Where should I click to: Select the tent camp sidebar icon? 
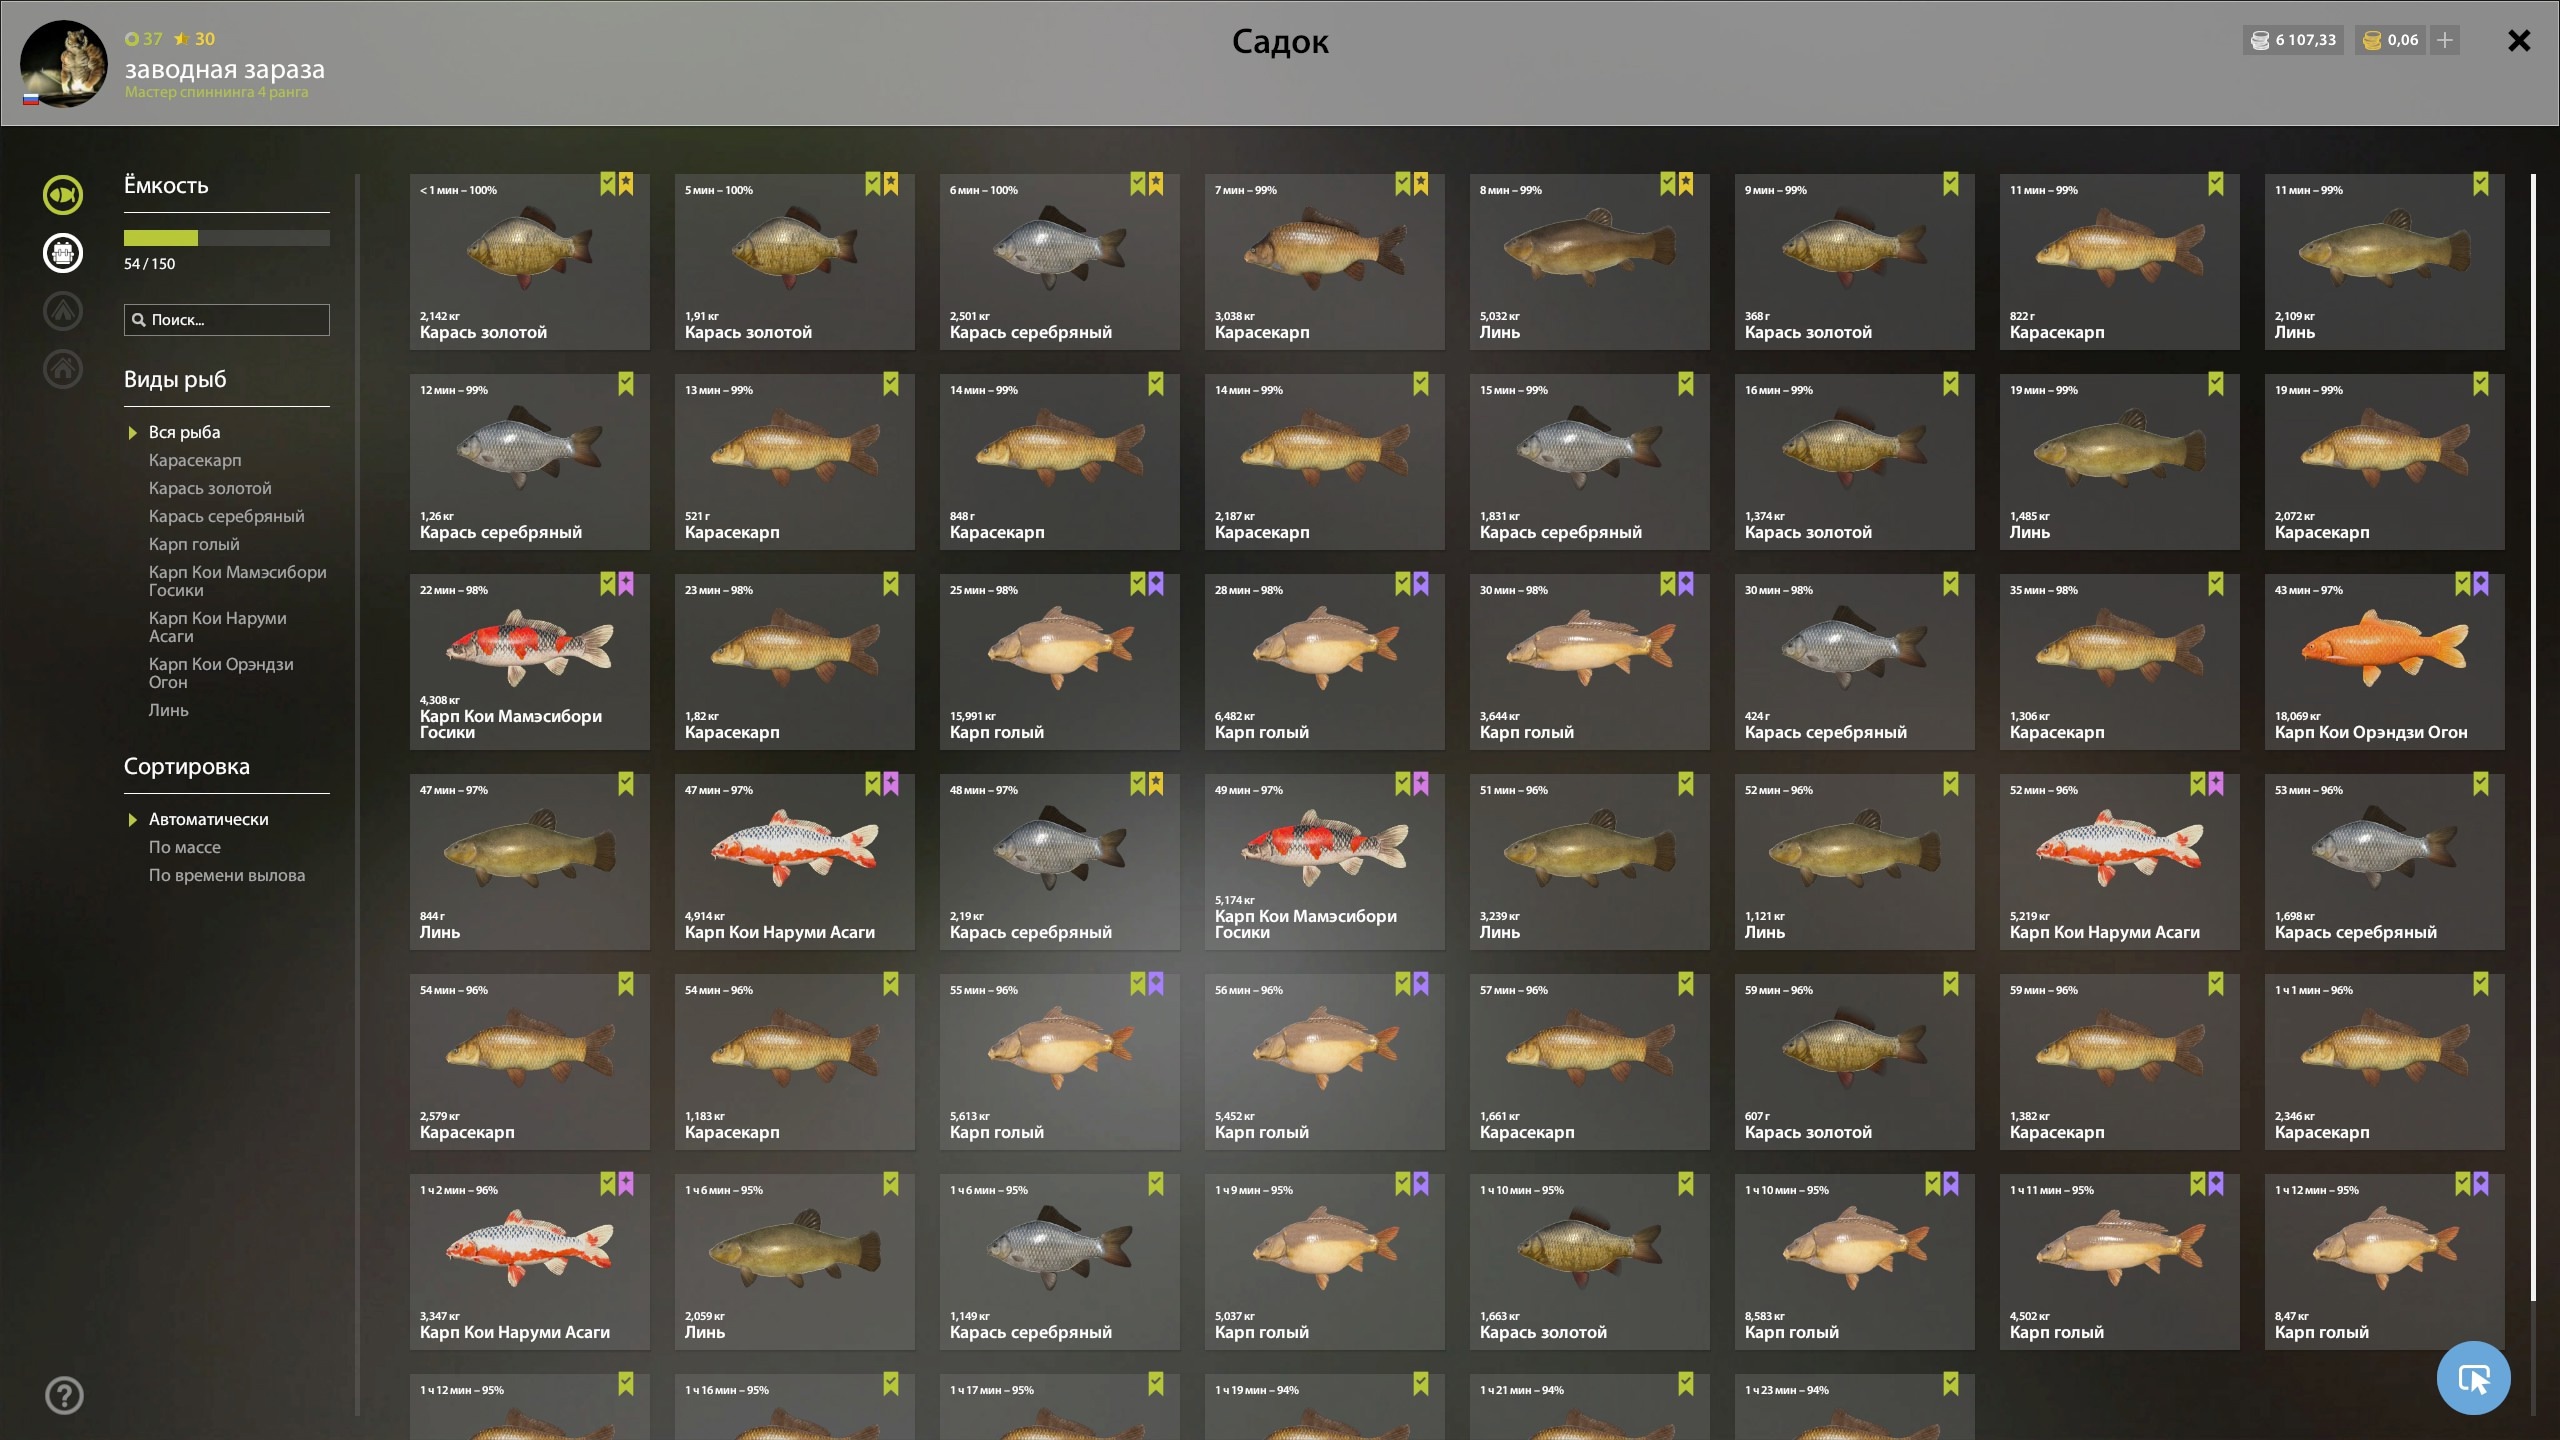coord(63,311)
